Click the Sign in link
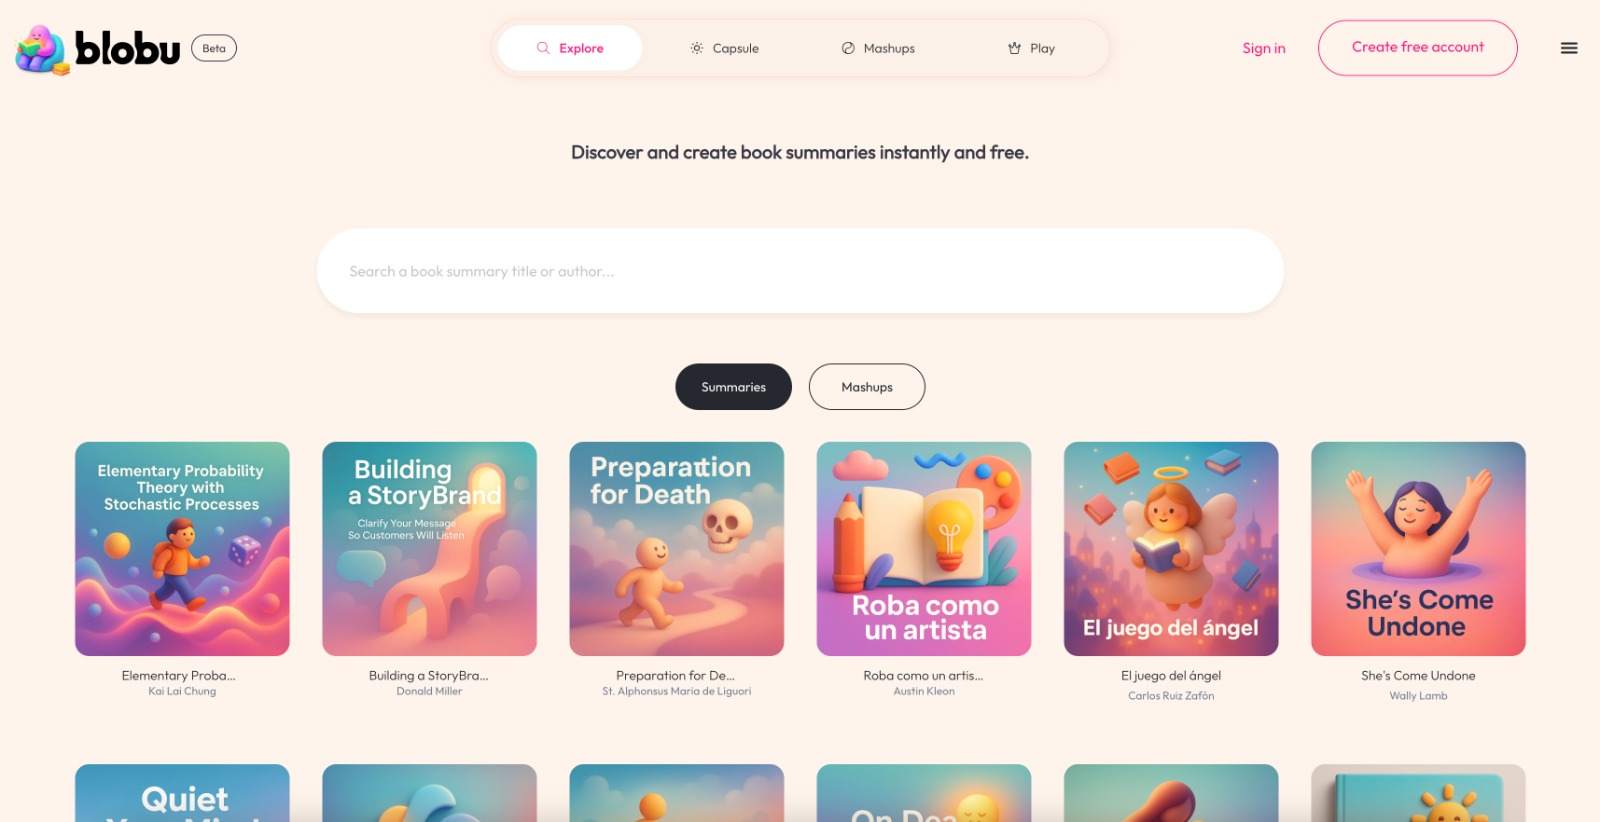1600x822 pixels. click(1264, 48)
